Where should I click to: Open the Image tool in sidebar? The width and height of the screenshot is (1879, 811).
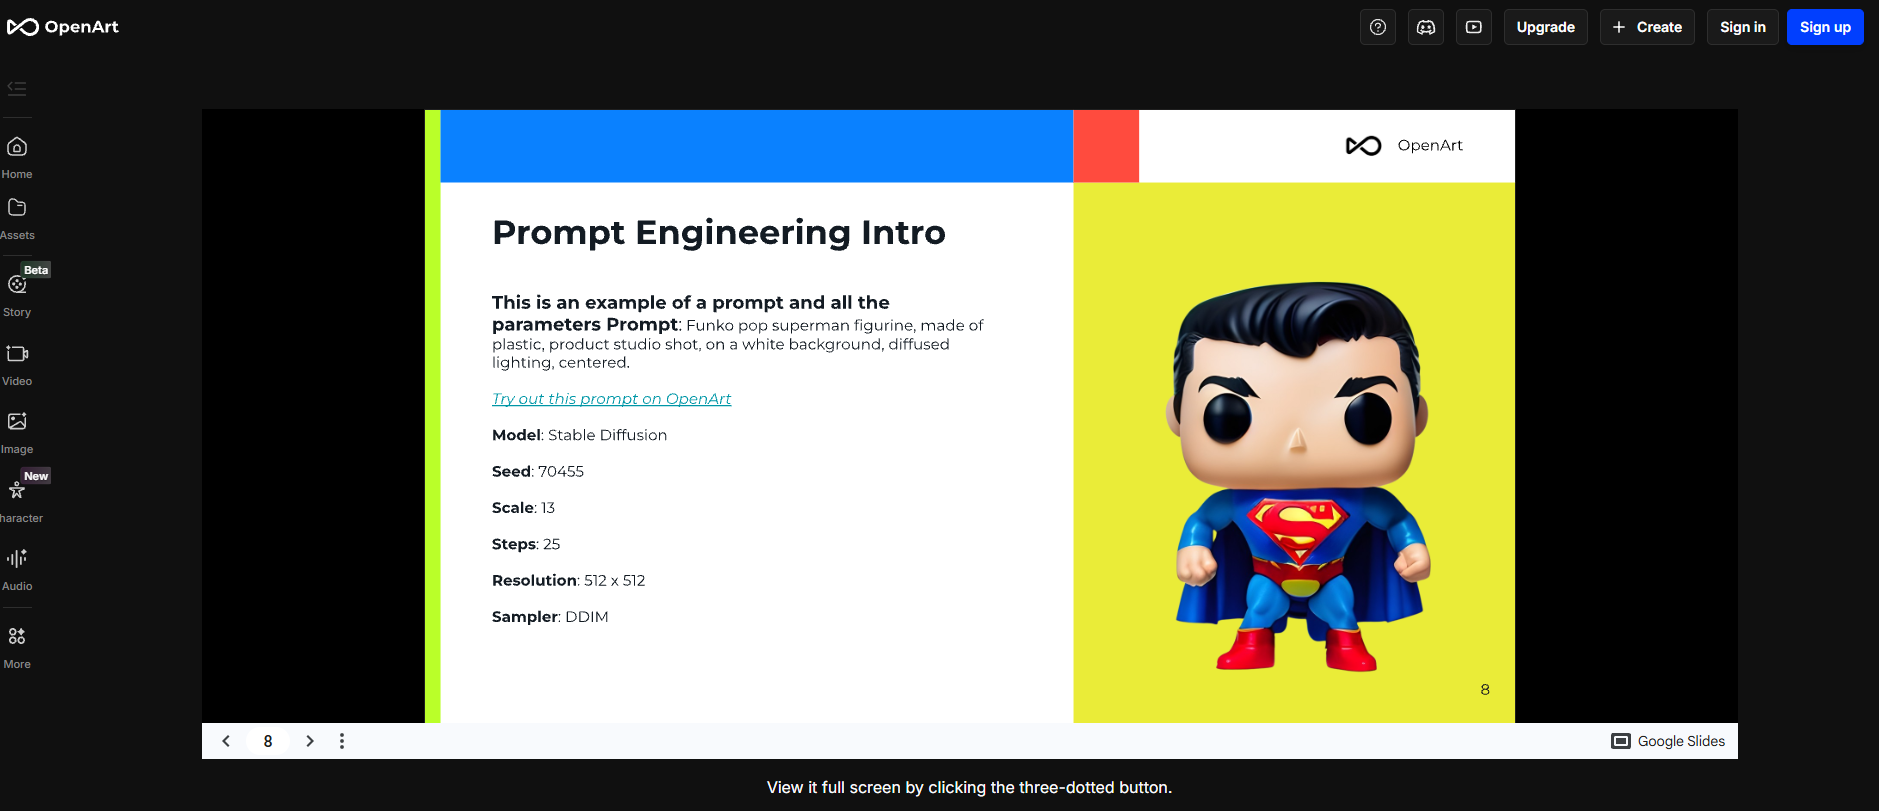[17, 433]
